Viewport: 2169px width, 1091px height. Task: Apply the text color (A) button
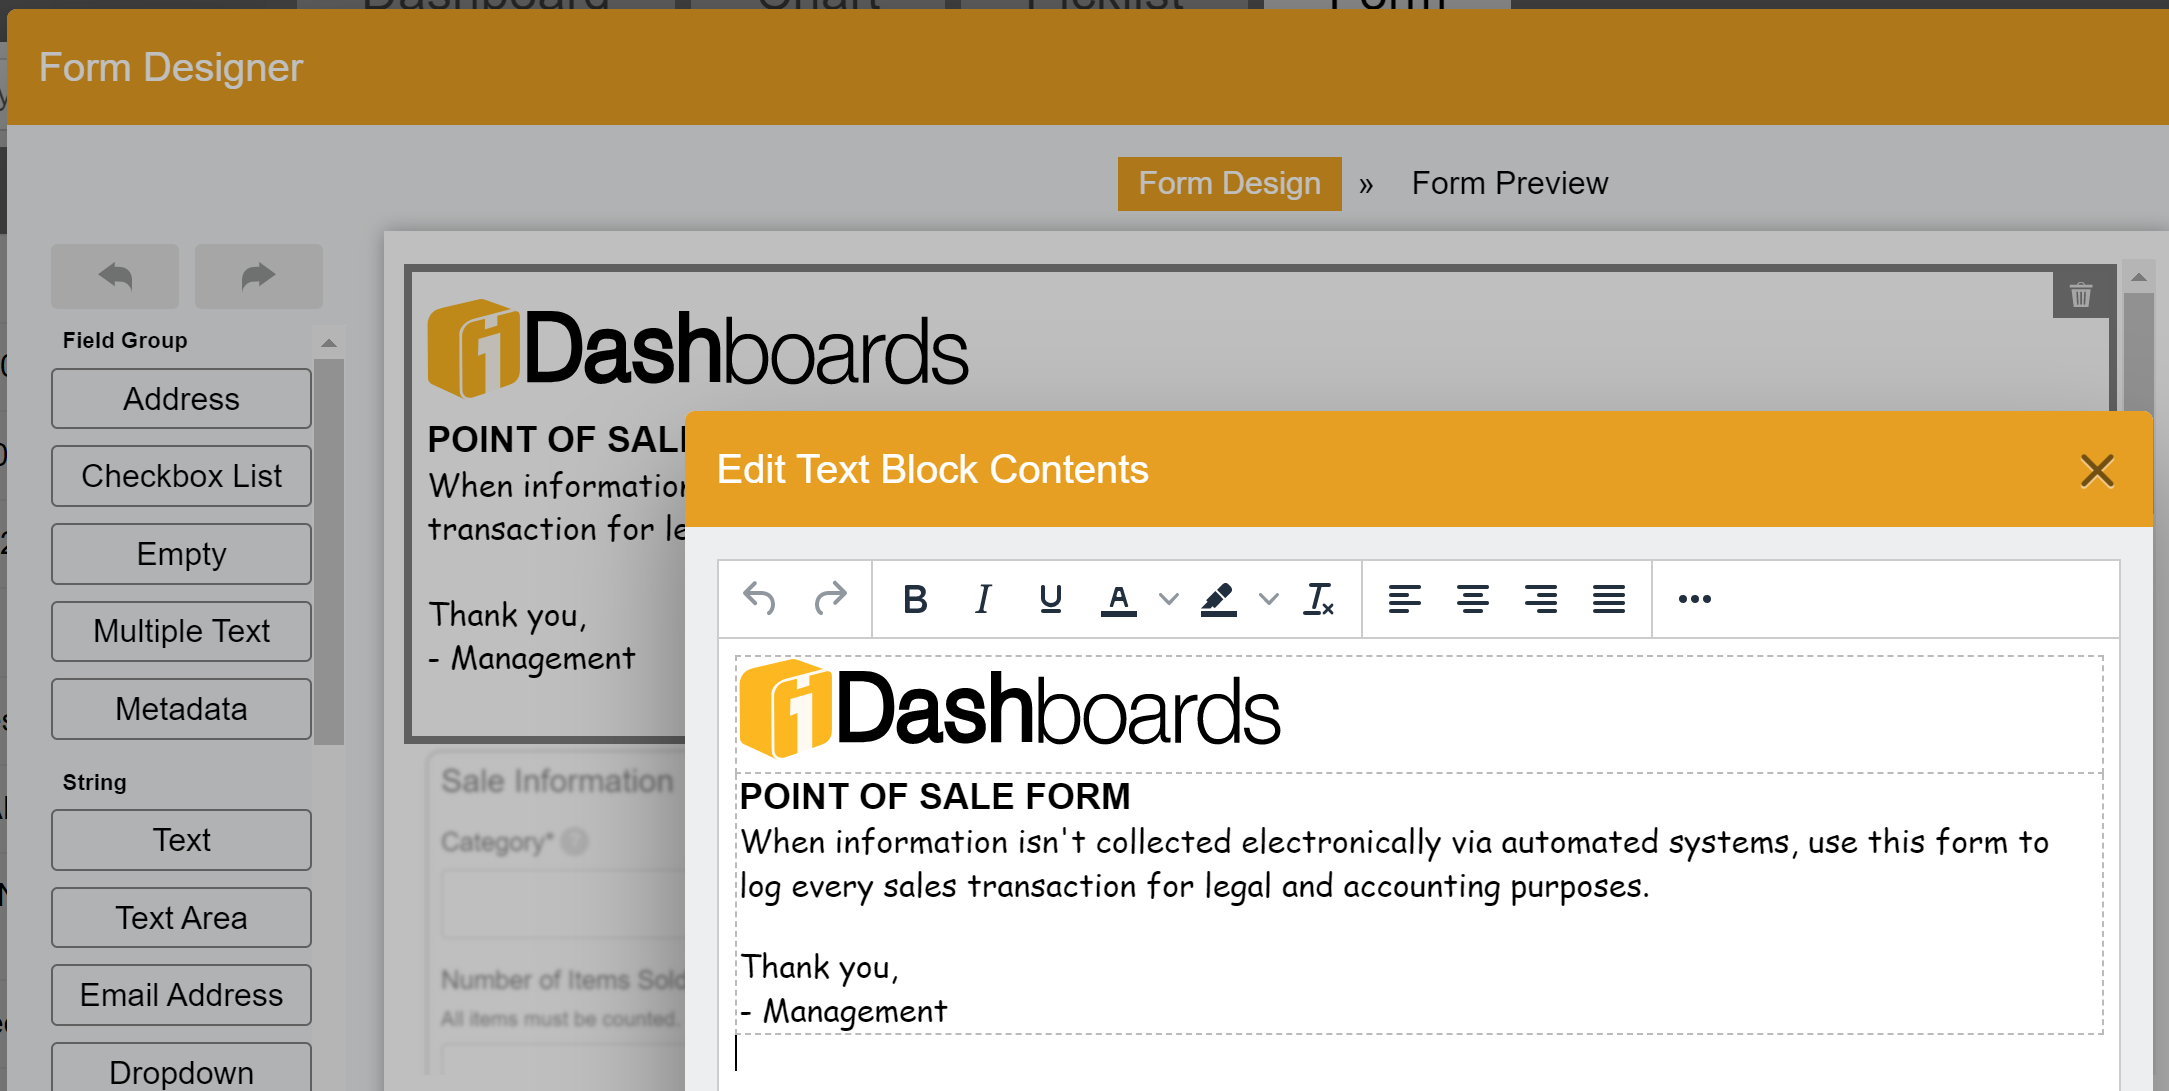click(x=1118, y=599)
